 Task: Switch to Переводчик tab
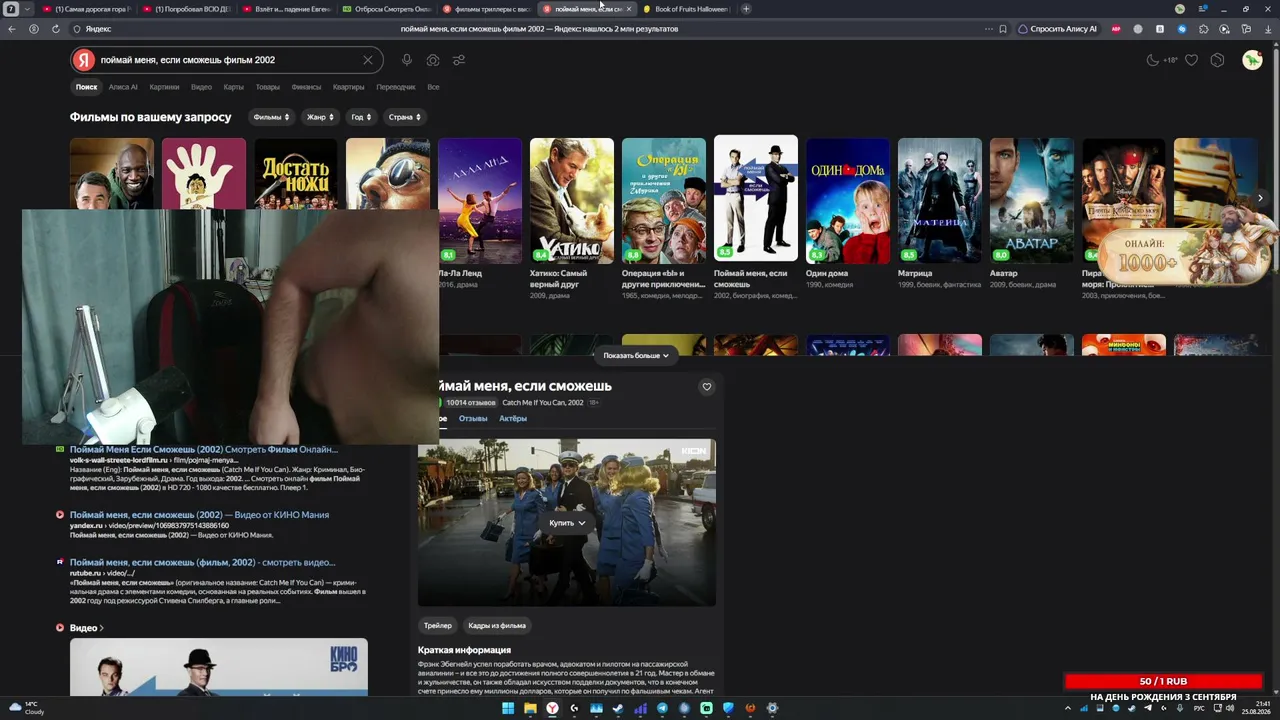396,87
